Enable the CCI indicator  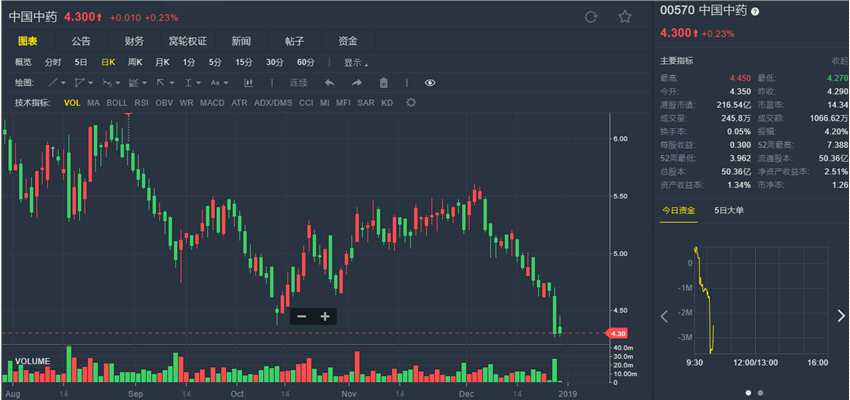pyautogui.click(x=306, y=102)
